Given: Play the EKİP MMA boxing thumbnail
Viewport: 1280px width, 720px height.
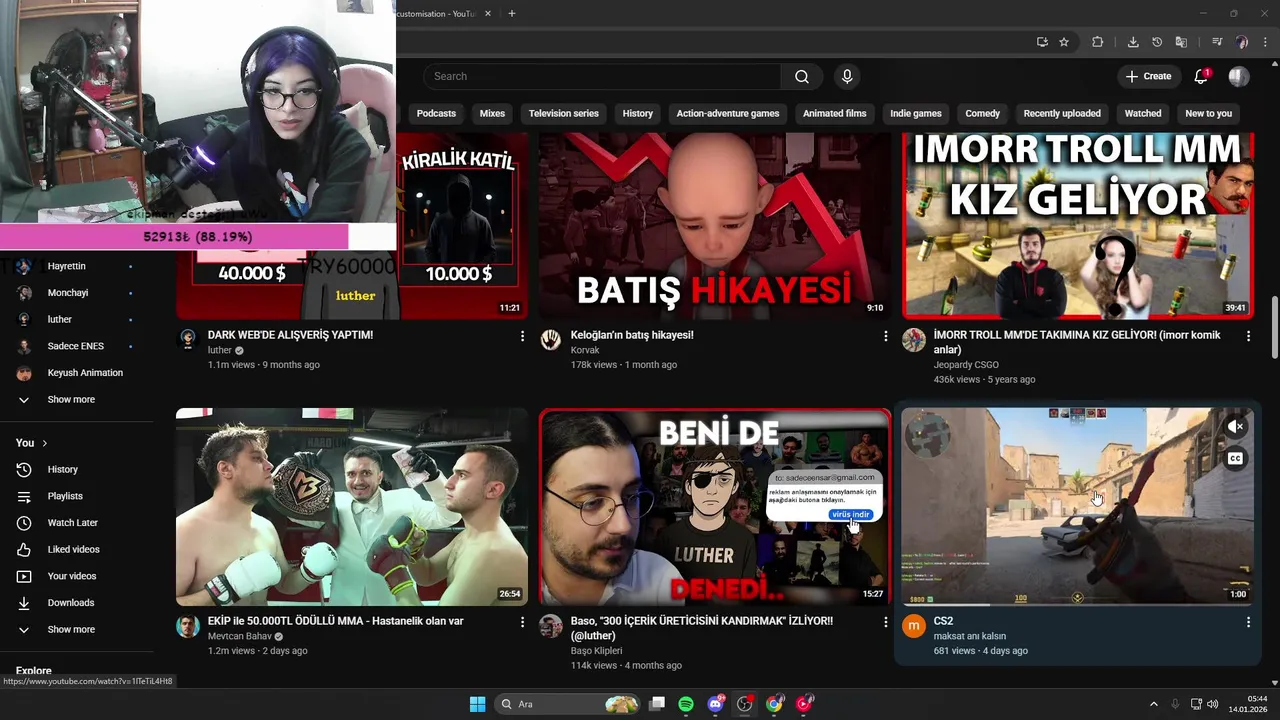Looking at the screenshot, I should click(x=352, y=507).
